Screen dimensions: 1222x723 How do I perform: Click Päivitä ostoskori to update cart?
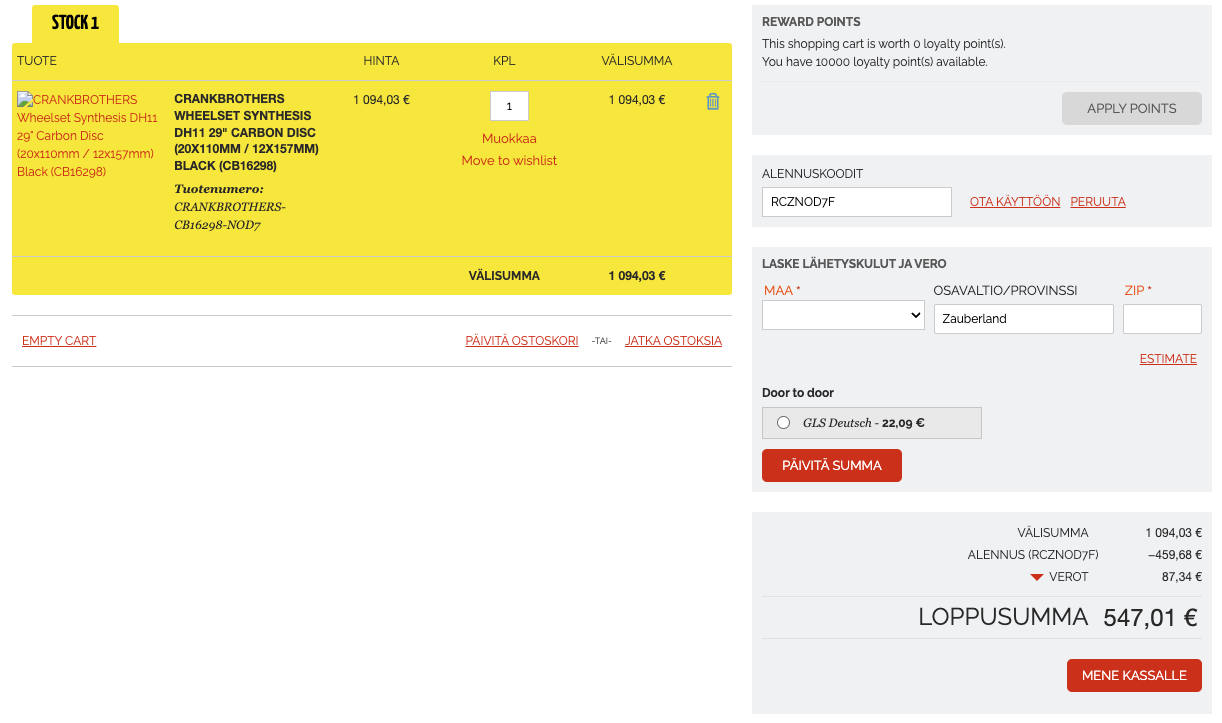[x=521, y=341]
